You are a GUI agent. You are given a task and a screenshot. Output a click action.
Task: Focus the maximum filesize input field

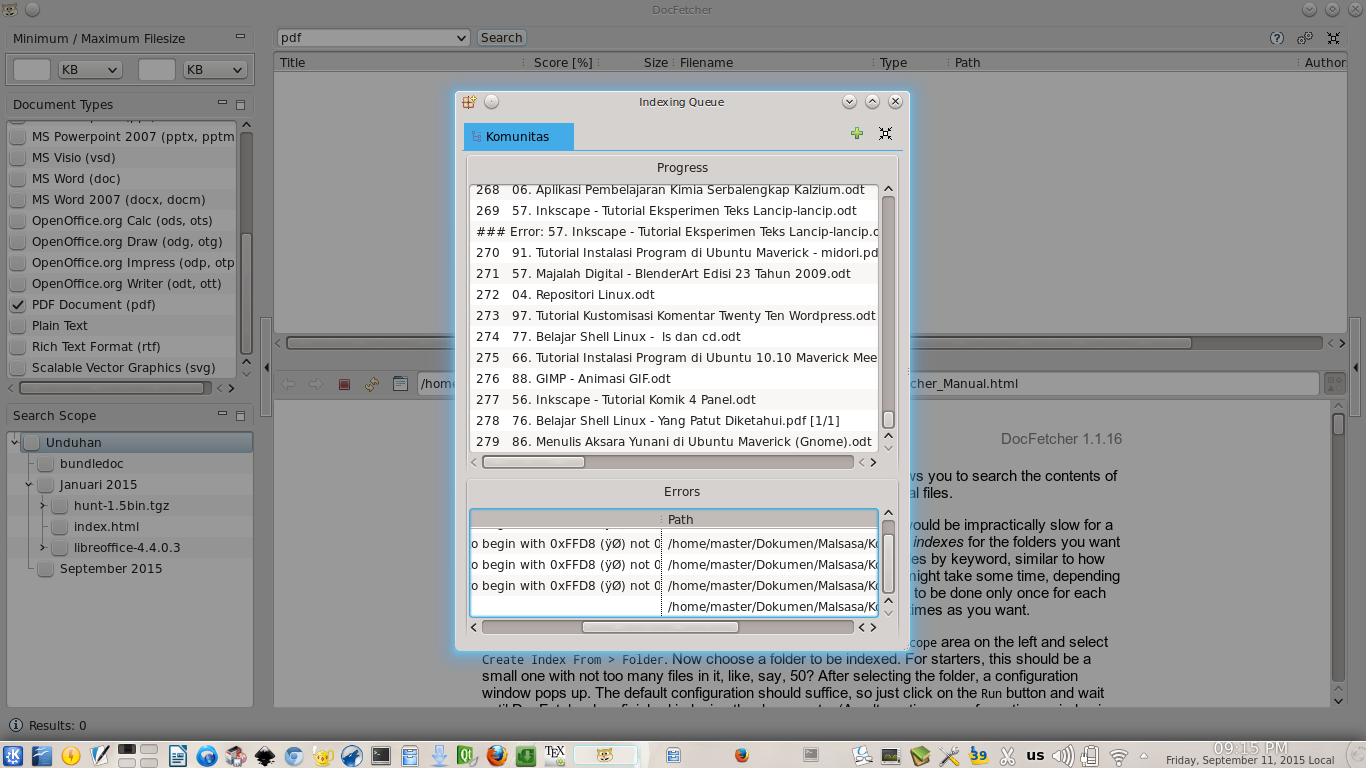pos(157,70)
